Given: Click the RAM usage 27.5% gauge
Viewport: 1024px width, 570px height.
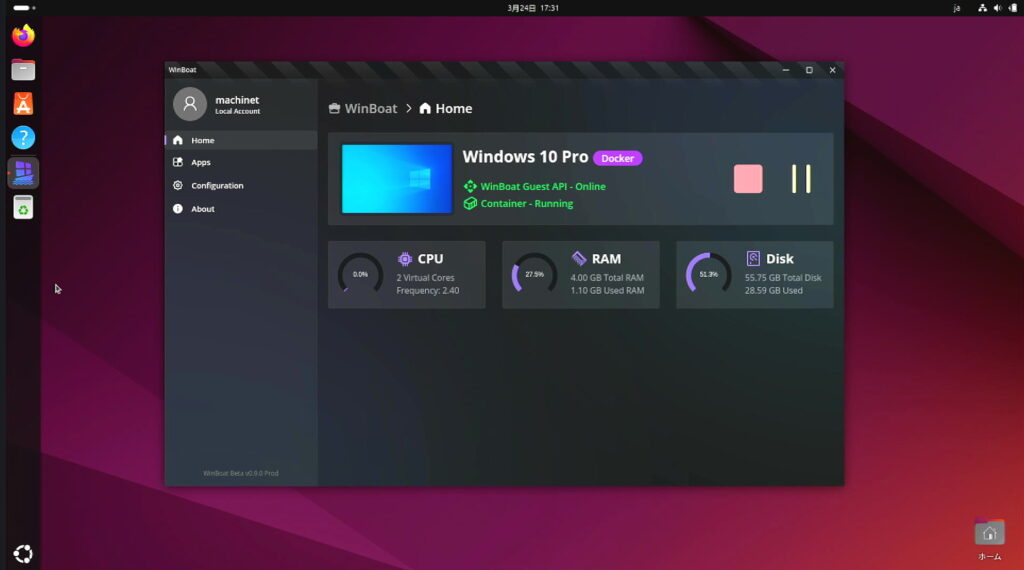Looking at the screenshot, I should click(x=534, y=274).
